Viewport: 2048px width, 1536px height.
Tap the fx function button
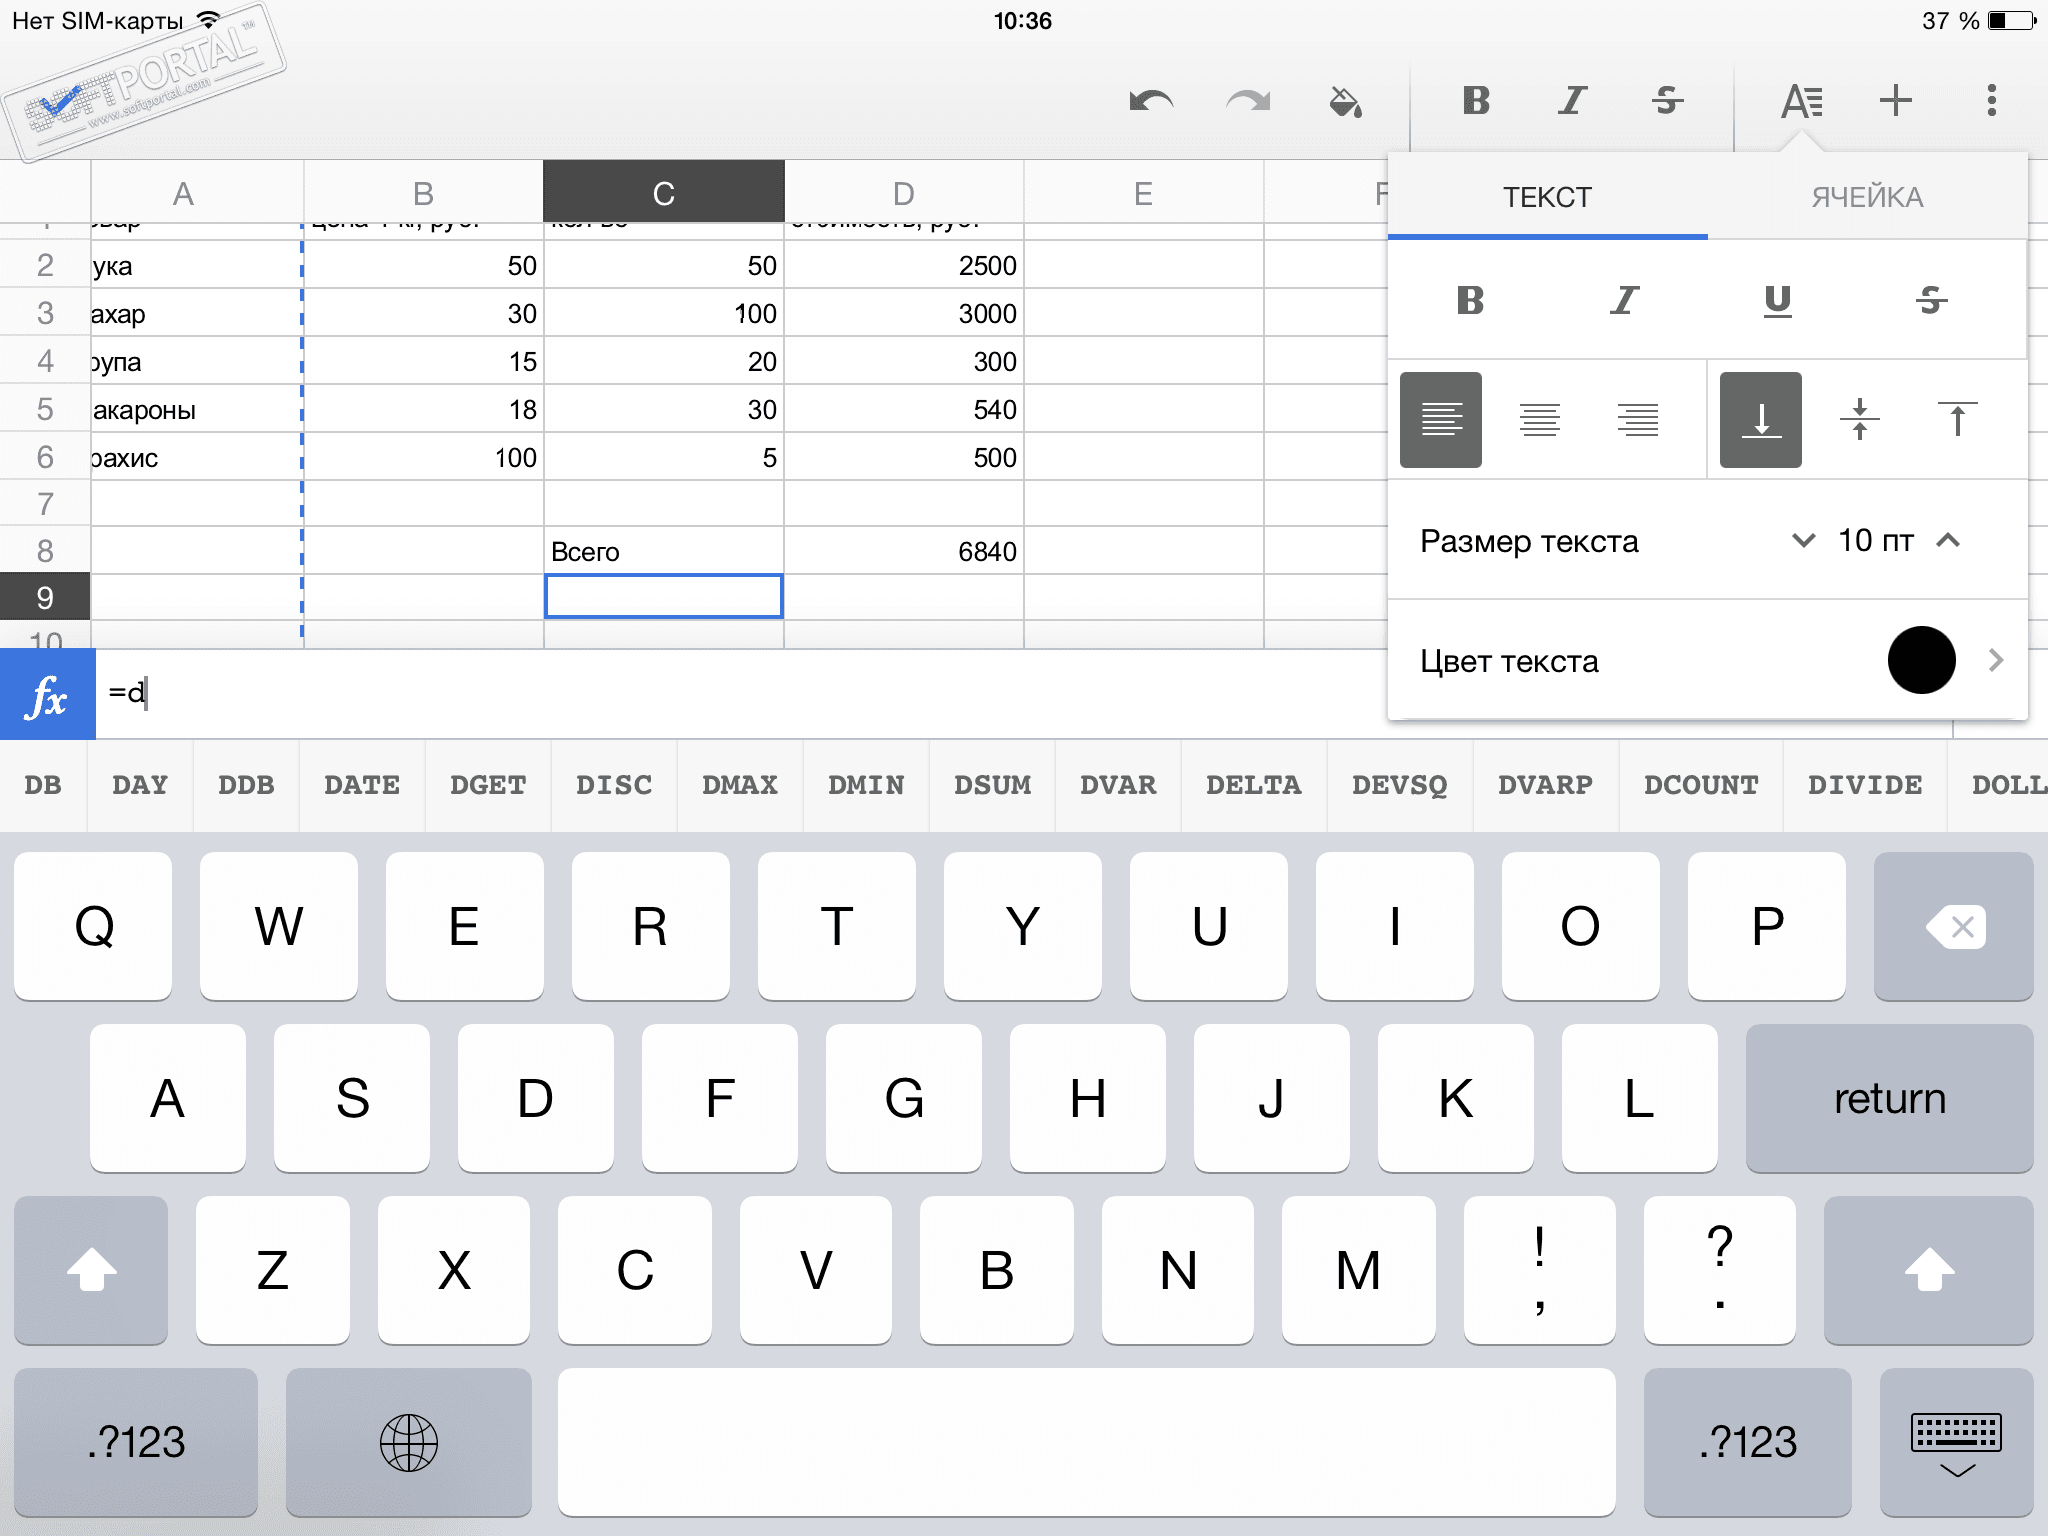[x=47, y=695]
